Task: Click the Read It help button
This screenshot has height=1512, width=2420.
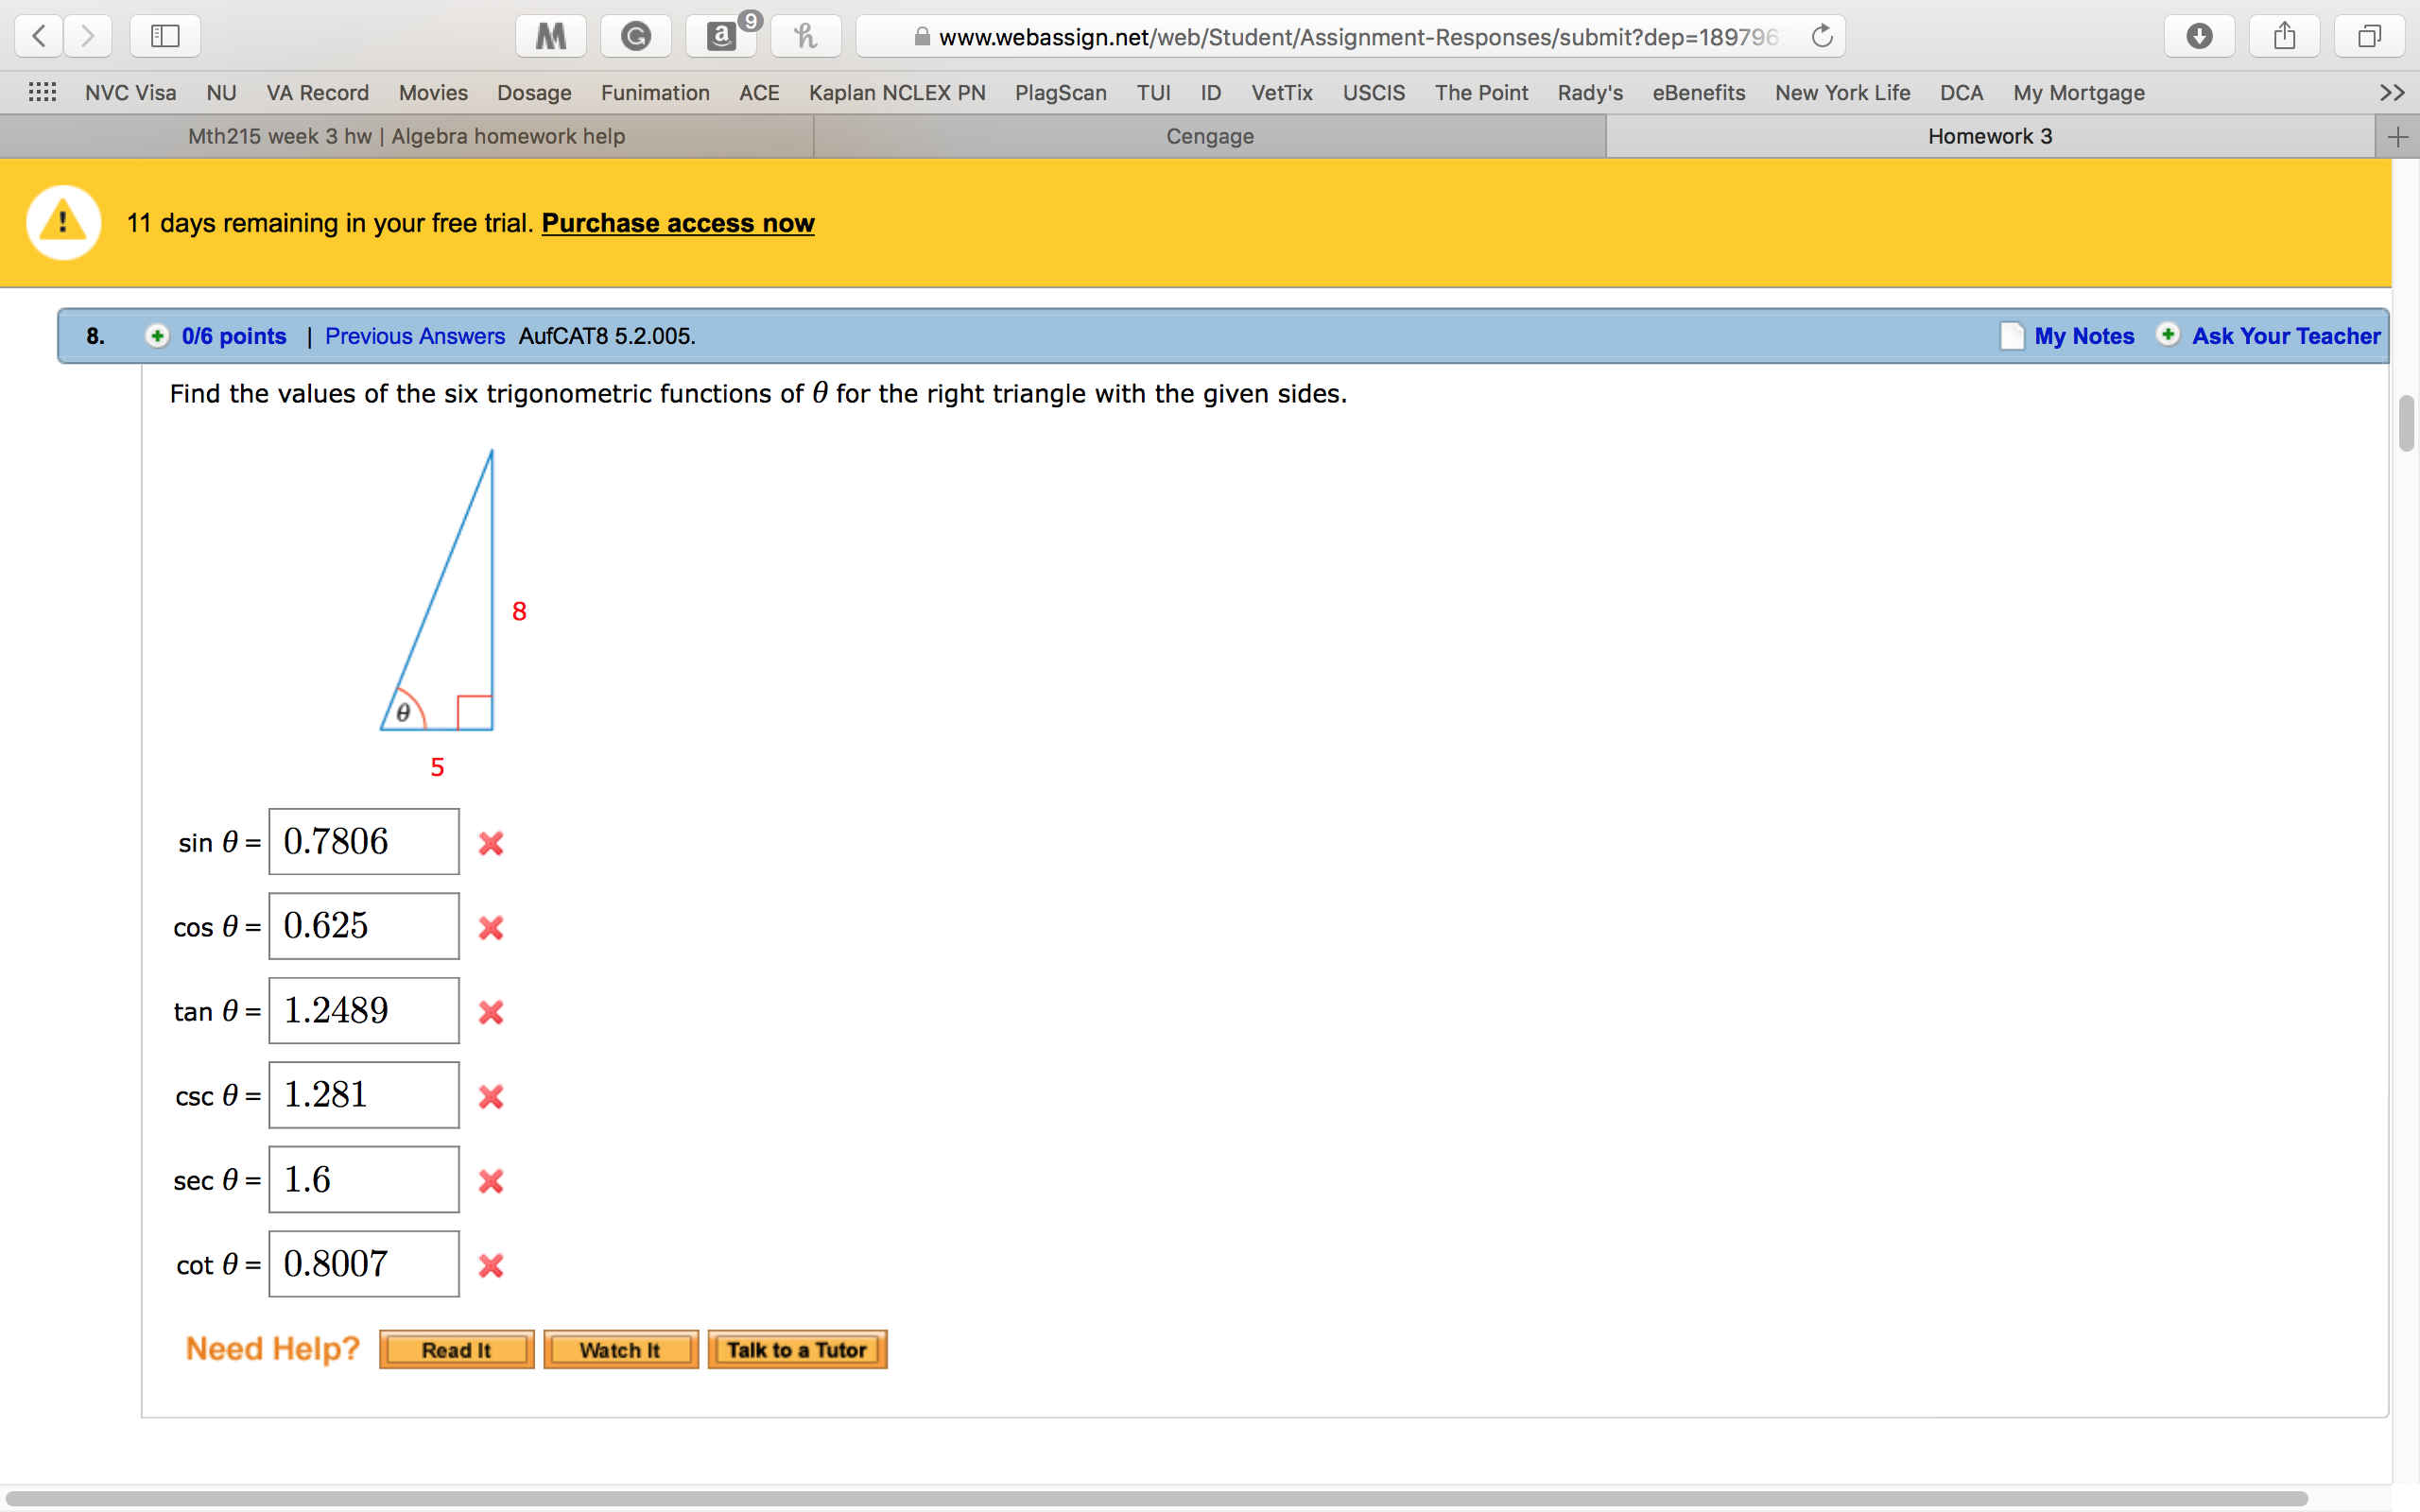Action: 457,1350
